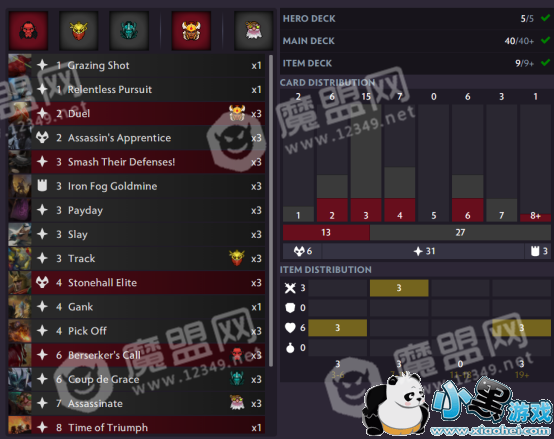Click the weapon item icon in Item Distribution
The image size is (554, 439).
pos(290,288)
